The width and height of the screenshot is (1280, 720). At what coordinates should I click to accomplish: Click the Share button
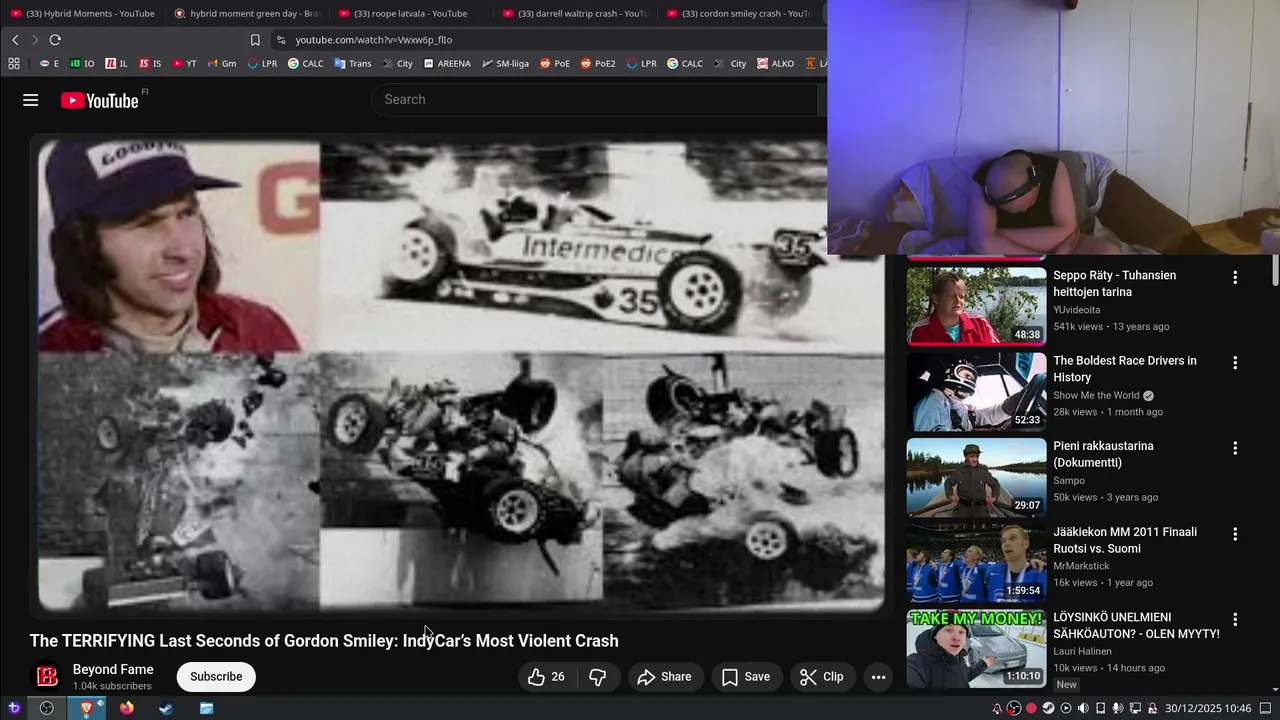(664, 677)
